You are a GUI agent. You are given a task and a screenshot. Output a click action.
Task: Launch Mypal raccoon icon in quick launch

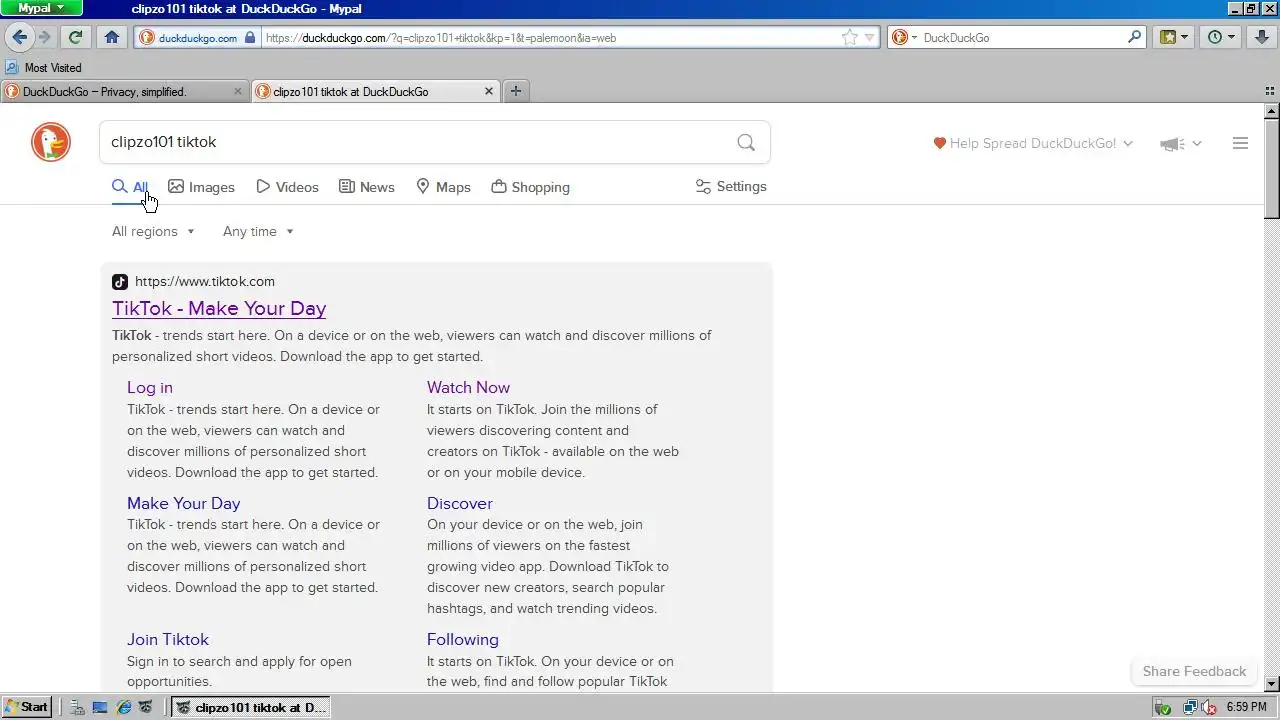tap(146, 707)
